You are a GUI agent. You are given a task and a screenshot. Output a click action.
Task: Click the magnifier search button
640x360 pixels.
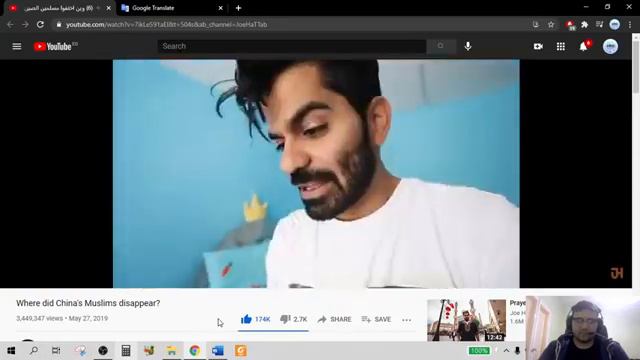pos(441,46)
